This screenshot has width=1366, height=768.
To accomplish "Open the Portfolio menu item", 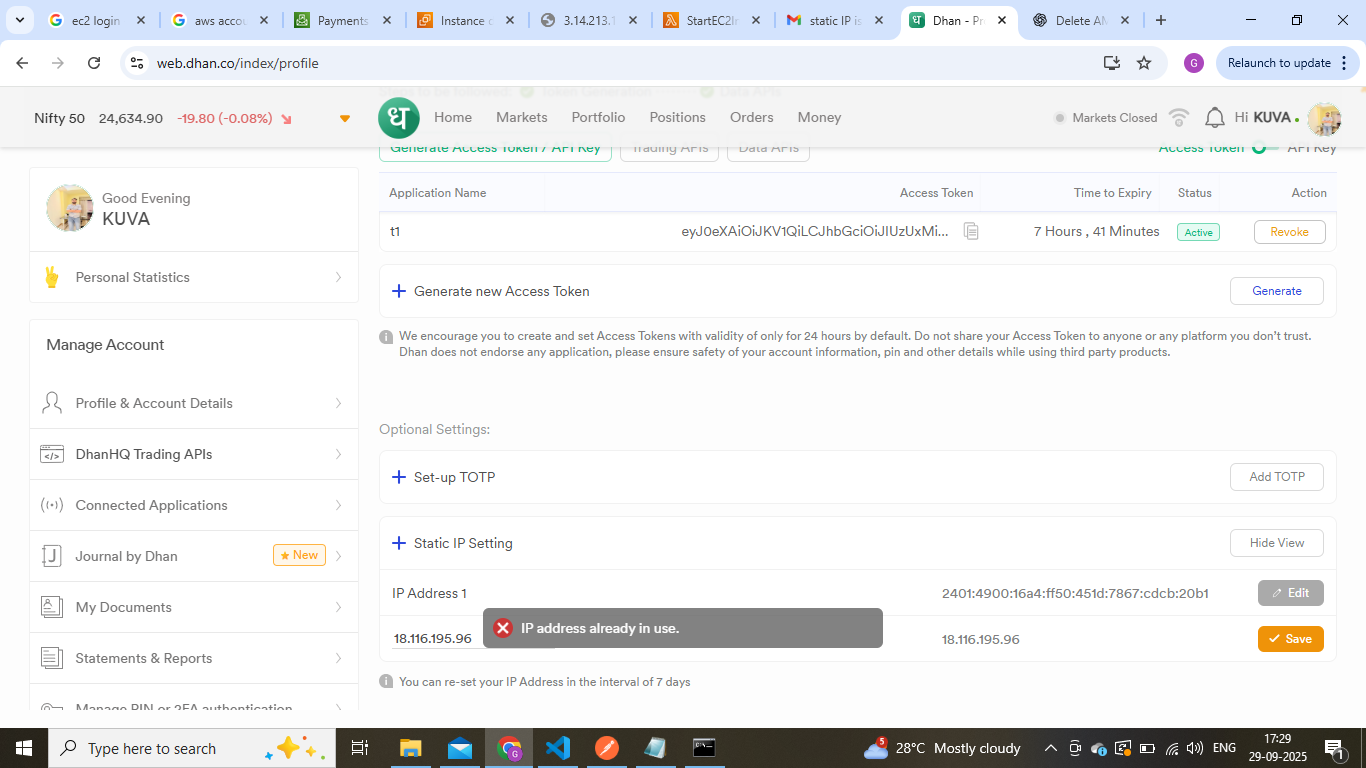I will pyautogui.click(x=598, y=117).
